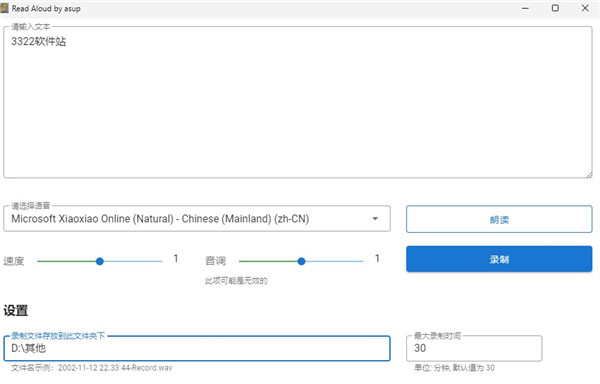The image size is (600, 384).
Task: Click the 速度 speed slider handle
Action: [x=100, y=262]
